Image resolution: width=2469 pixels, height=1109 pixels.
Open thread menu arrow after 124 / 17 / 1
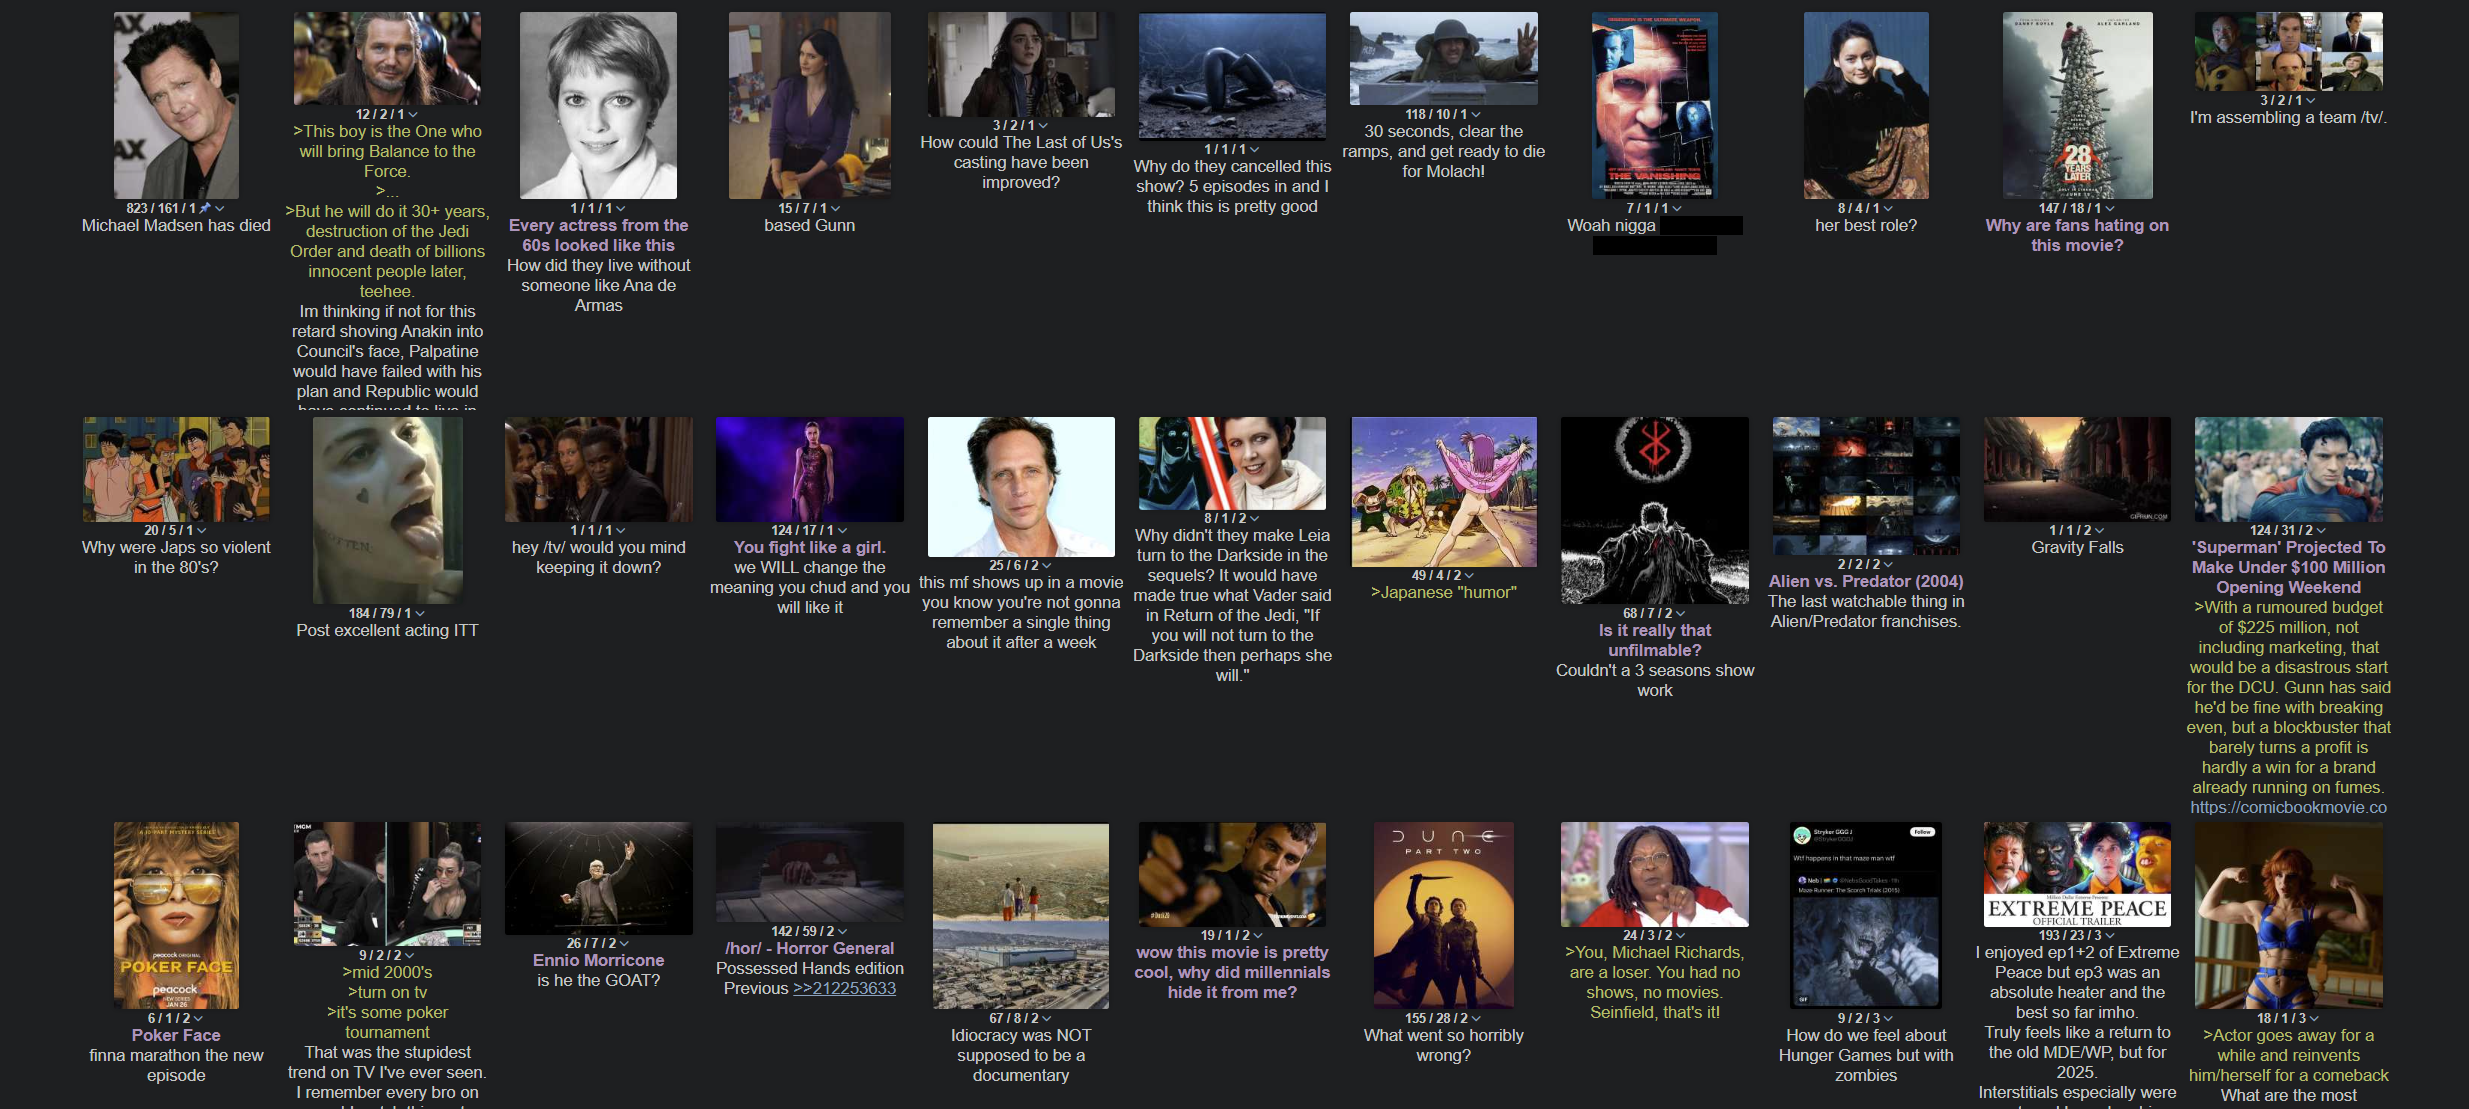842,530
